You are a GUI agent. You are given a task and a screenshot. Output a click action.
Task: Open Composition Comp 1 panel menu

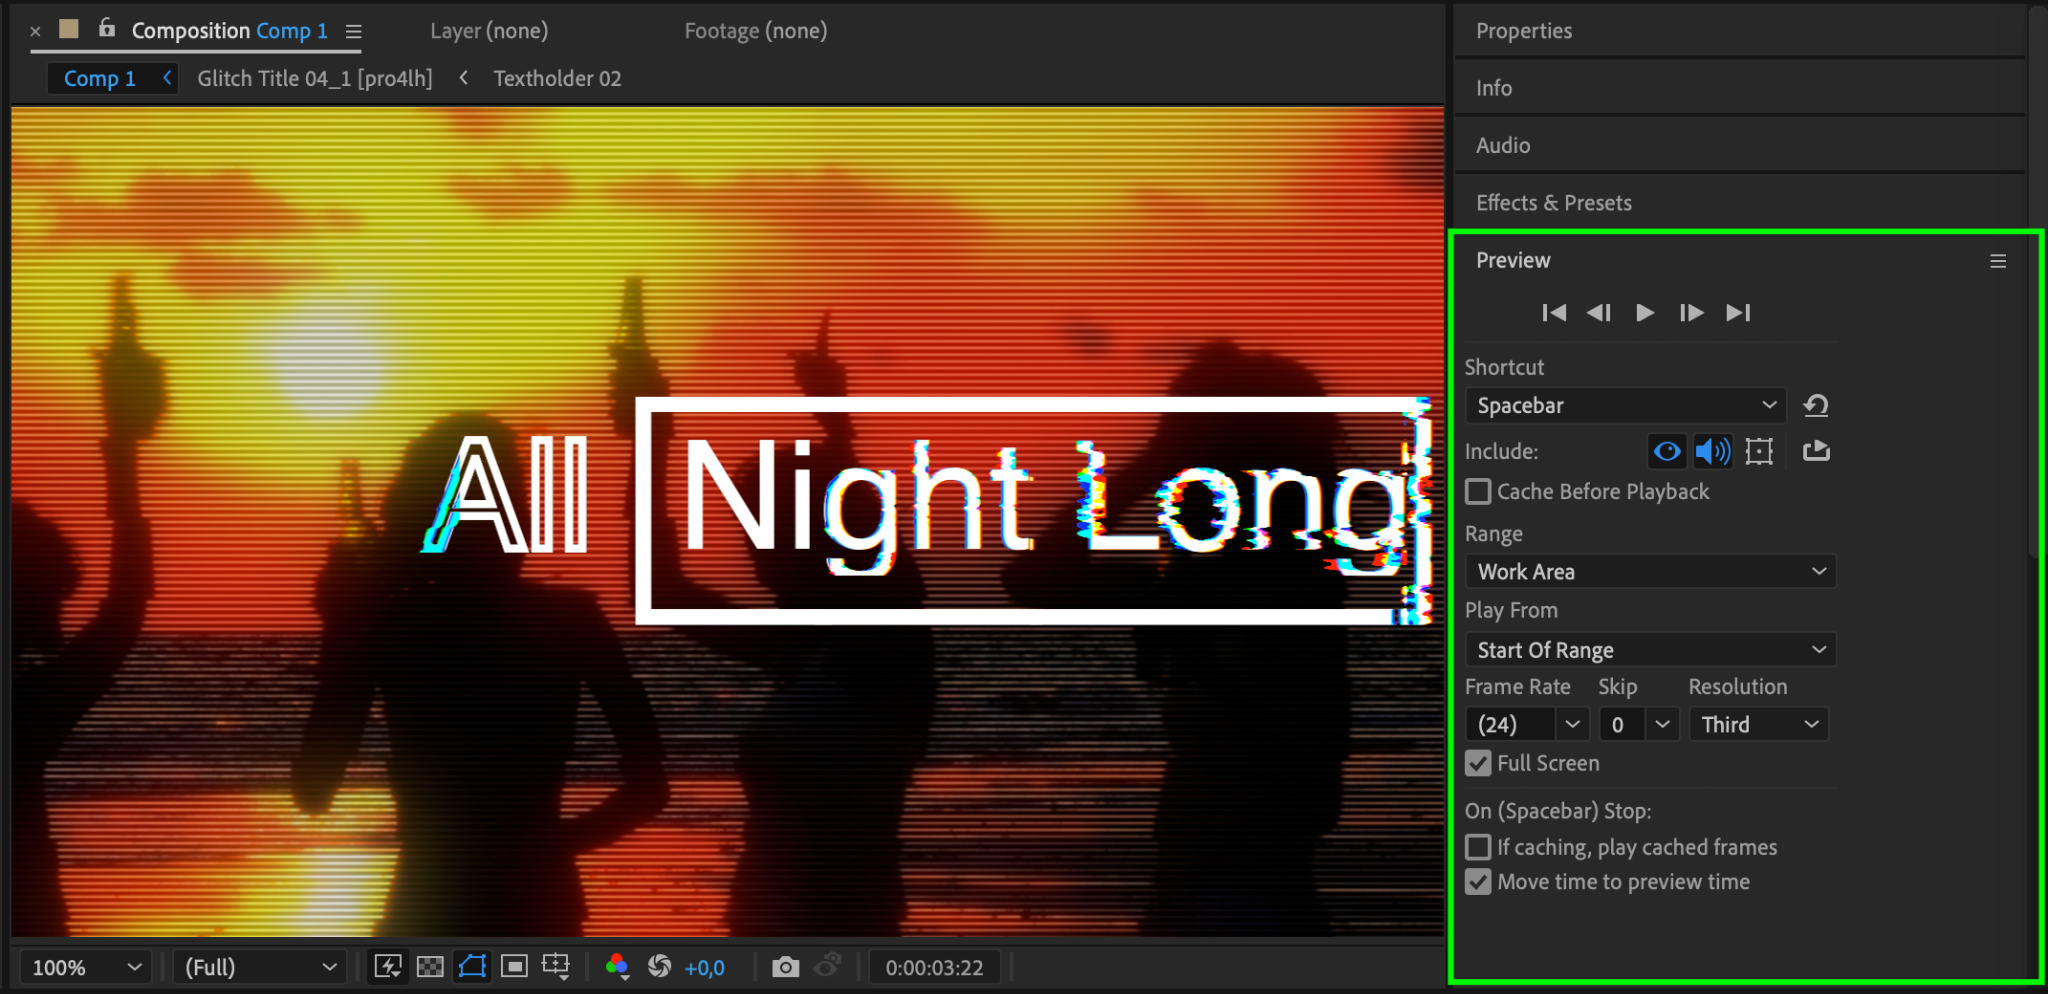coord(354,32)
